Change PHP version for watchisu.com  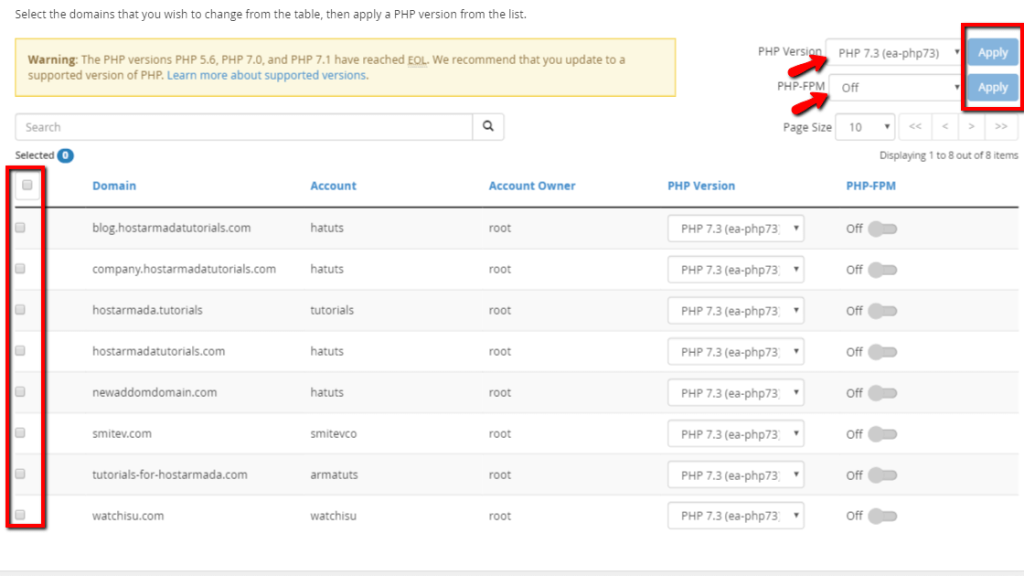[x=736, y=516]
